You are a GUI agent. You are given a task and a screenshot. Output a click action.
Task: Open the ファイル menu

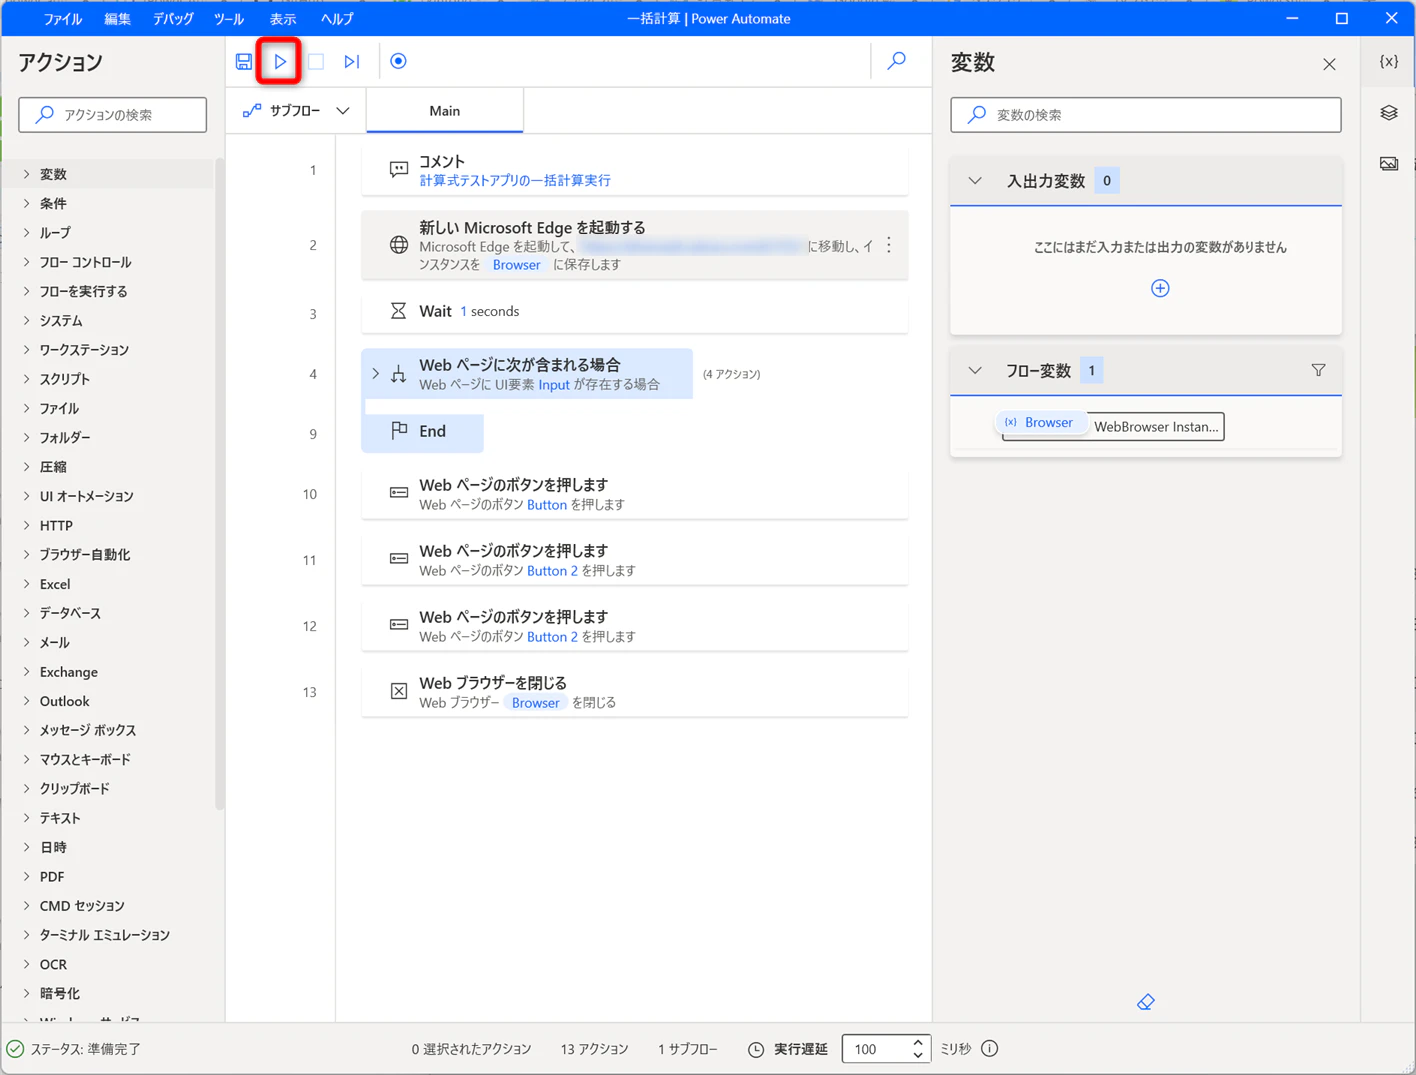click(63, 18)
